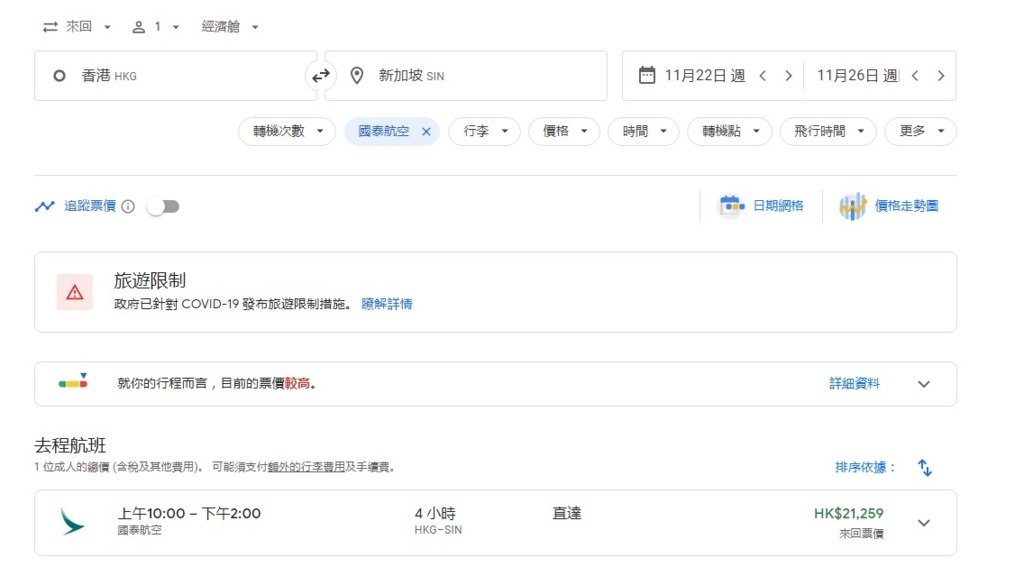This screenshot has width=1024, height=576.
Task: Open the 來回 trip type dropdown
Action: 76,27
